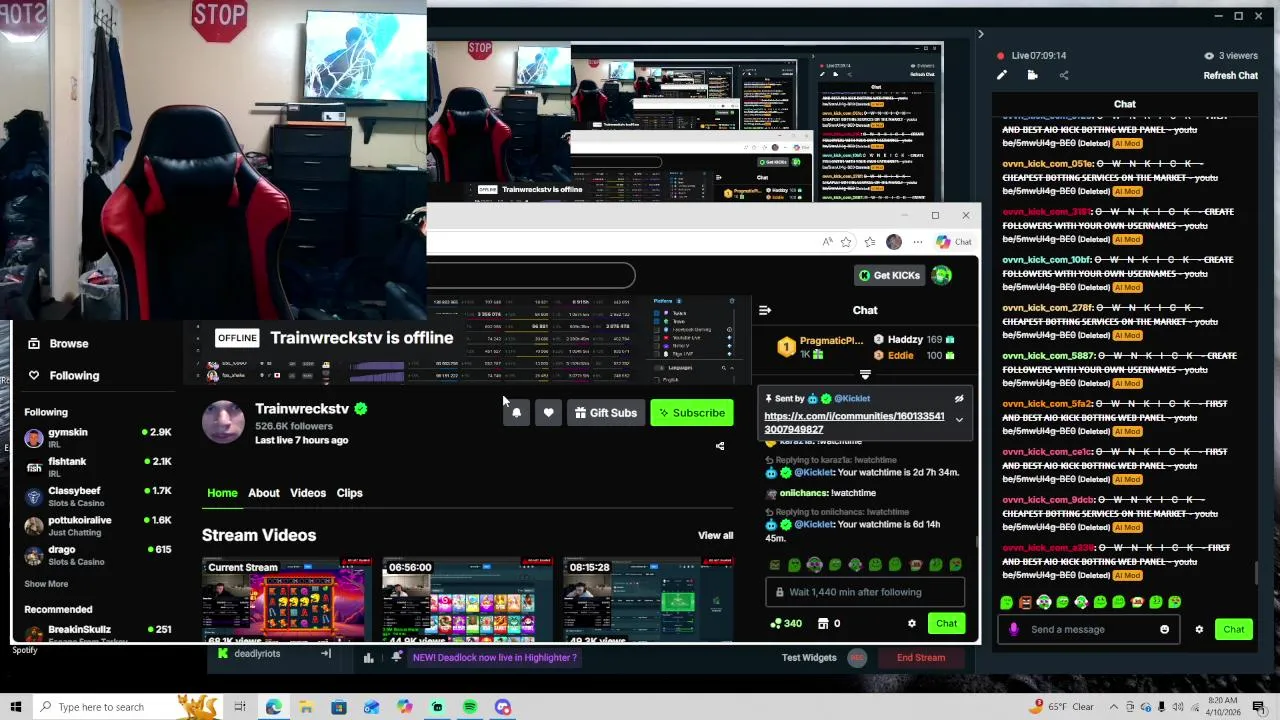This screenshot has width=1280, height=720.
Task: Open Spotify from the Windows taskbar
Action: click(x=470, y=707)
